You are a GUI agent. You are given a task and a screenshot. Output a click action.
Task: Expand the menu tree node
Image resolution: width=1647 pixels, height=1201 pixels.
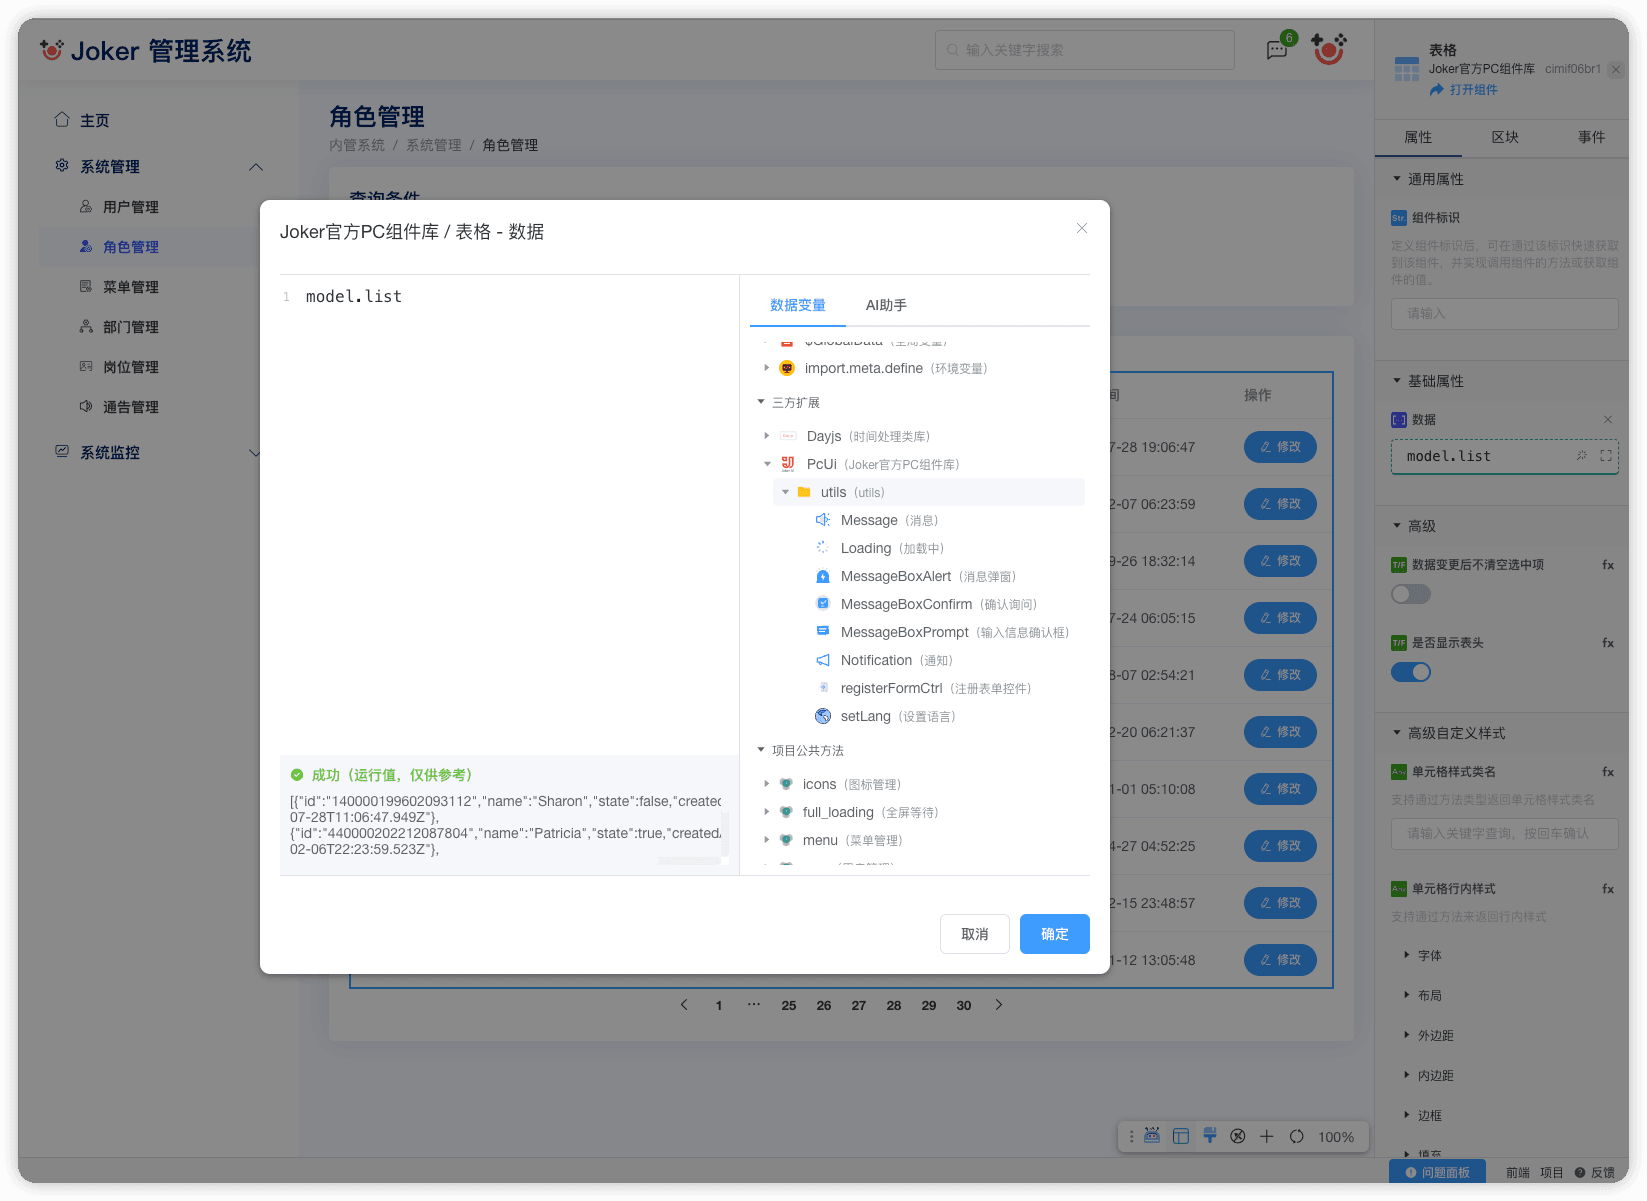767,840
